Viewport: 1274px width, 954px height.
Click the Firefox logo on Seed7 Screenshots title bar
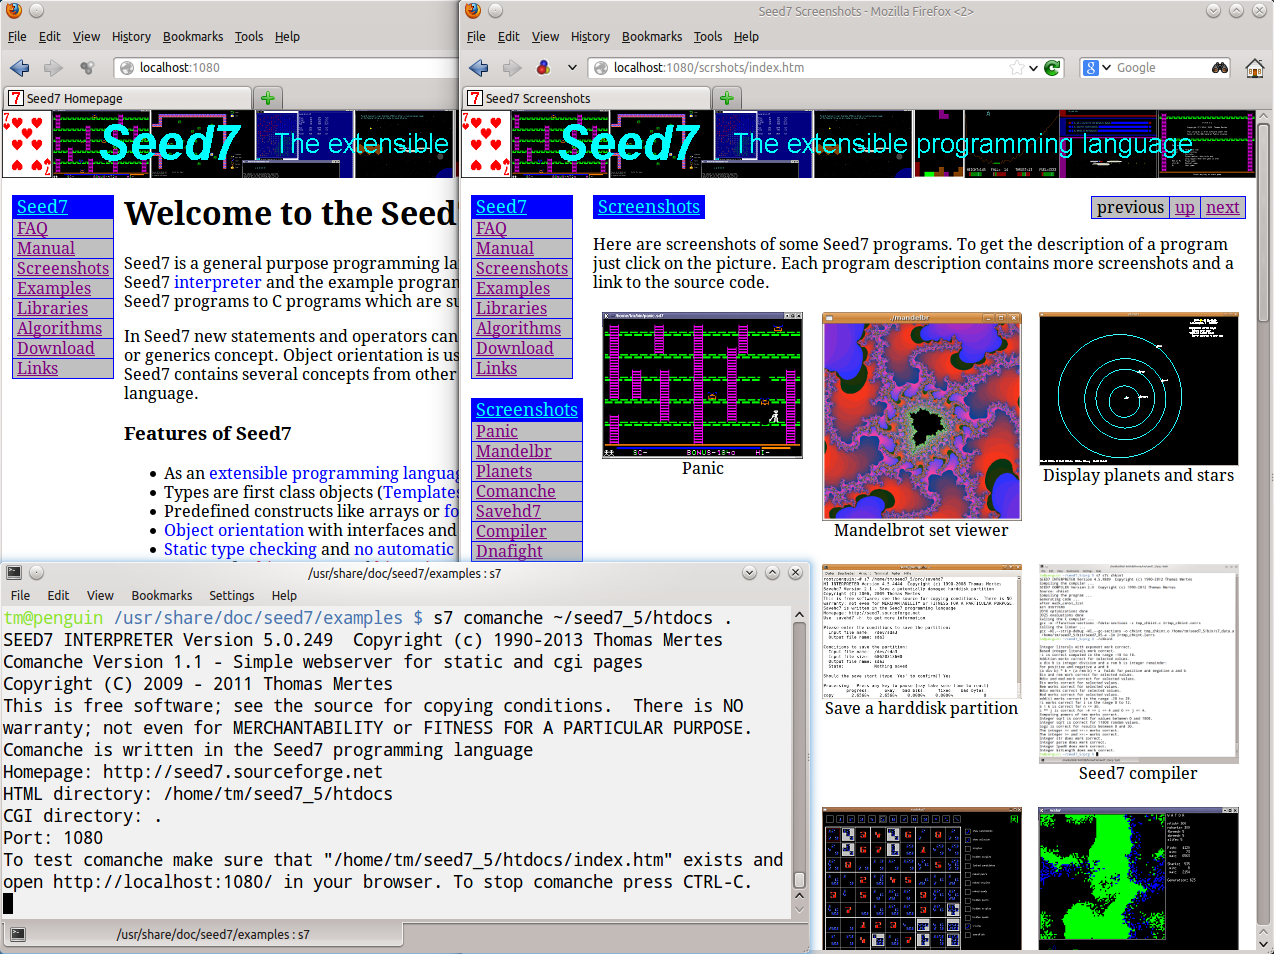tap(473, 11)
